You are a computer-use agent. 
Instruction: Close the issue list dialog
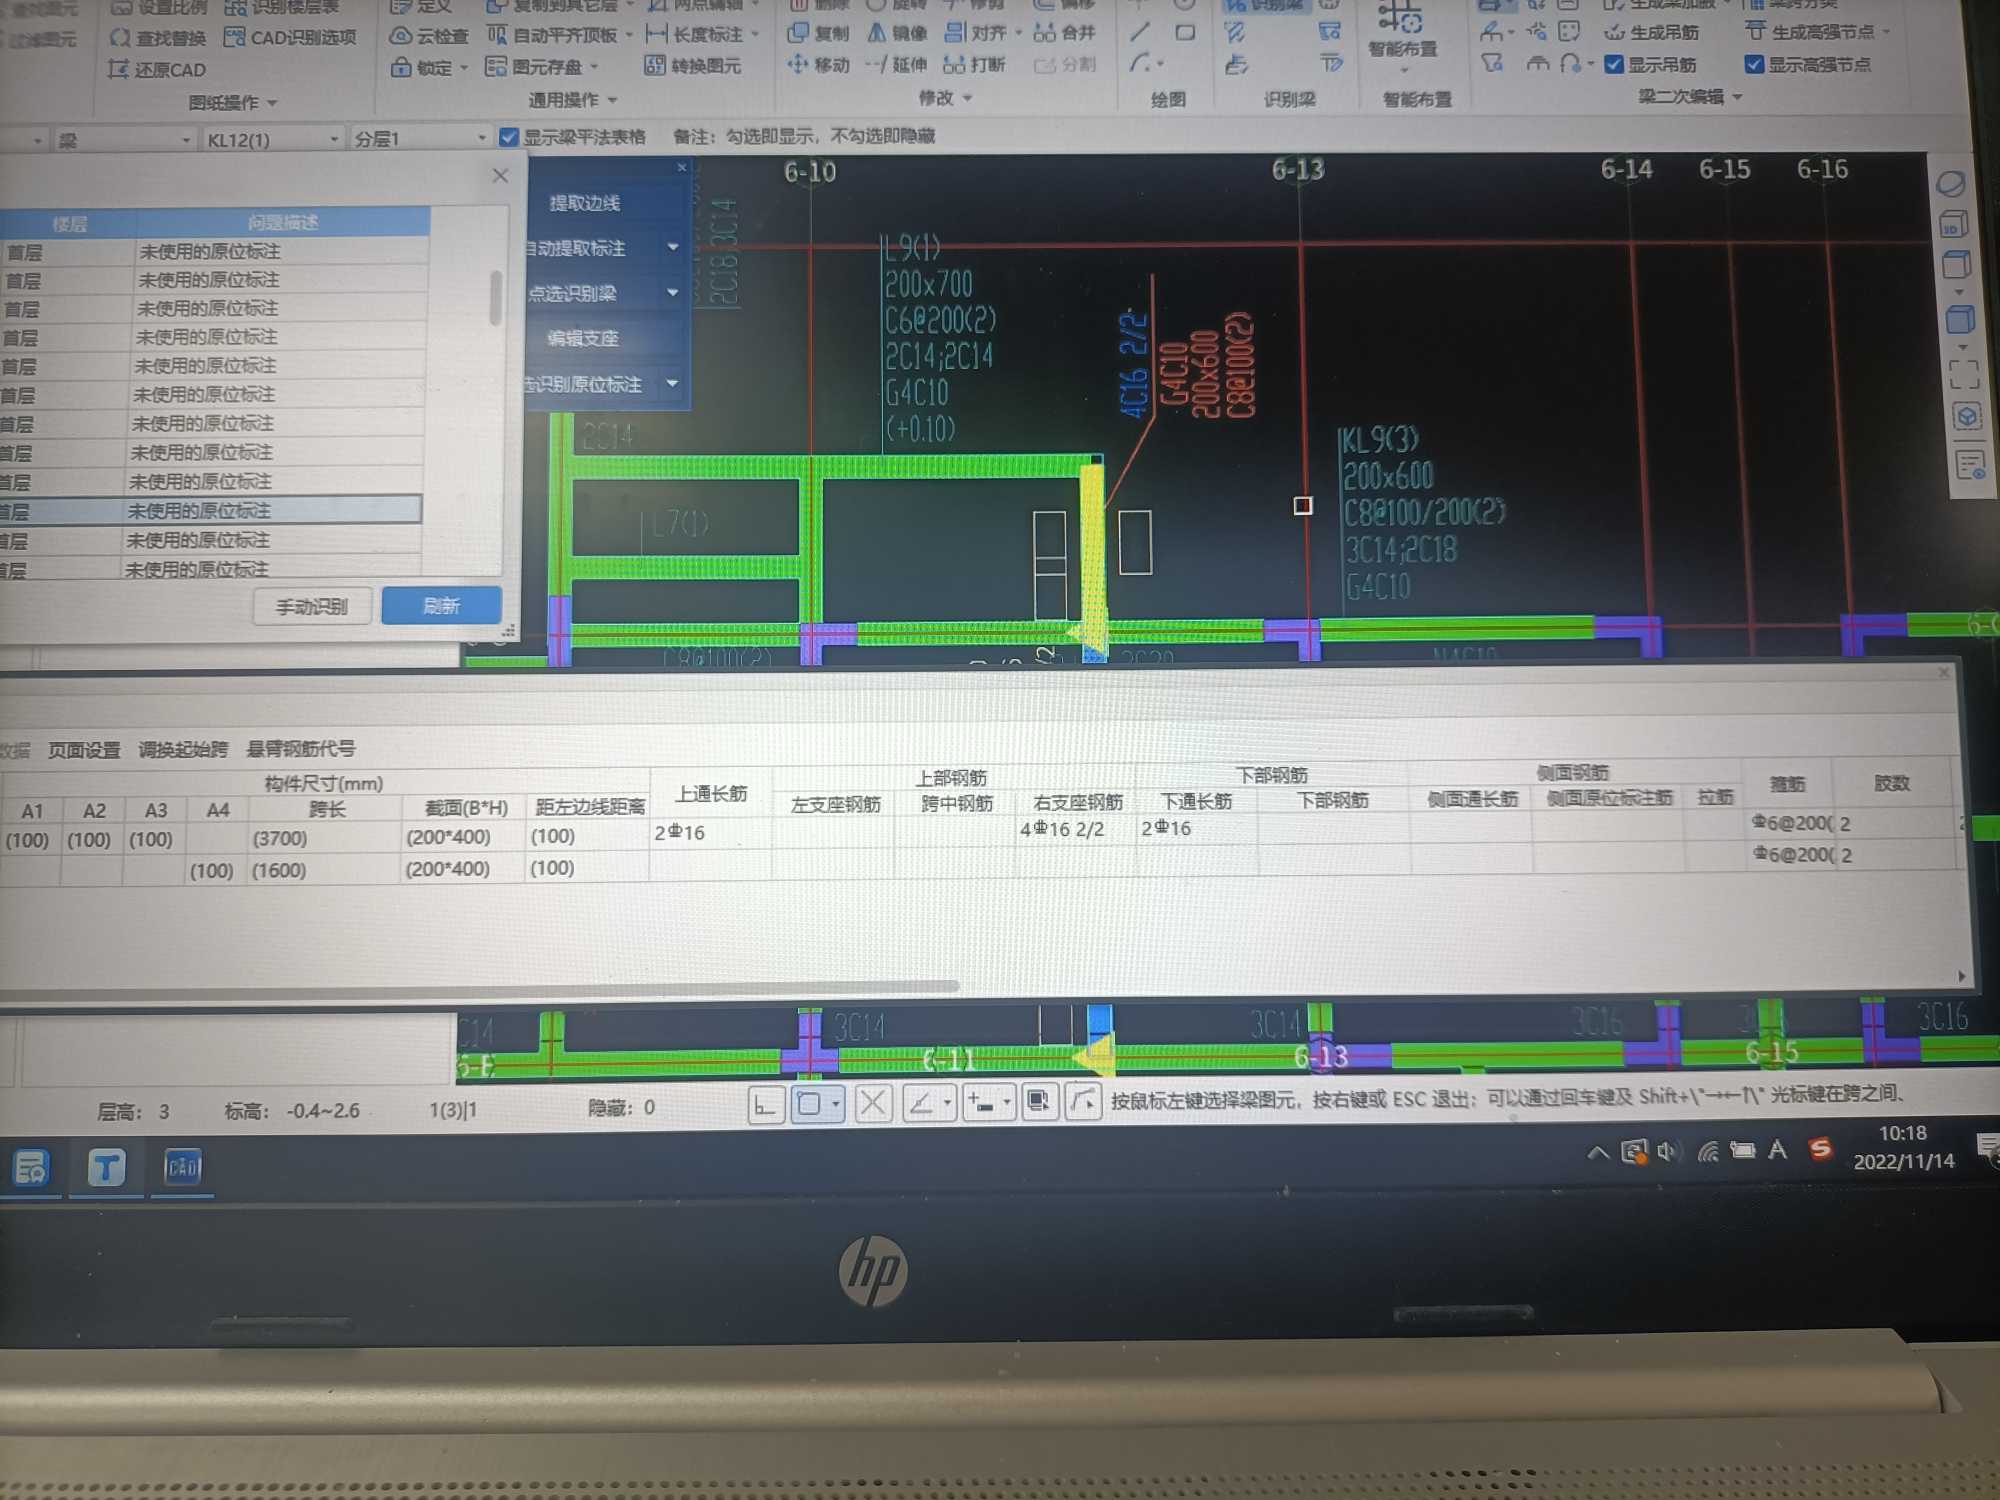(501, 176)
